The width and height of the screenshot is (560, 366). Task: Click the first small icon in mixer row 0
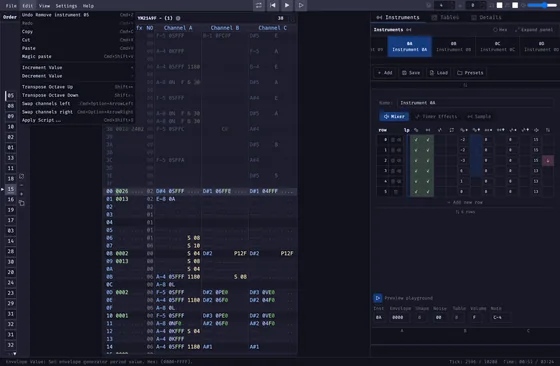pyautogui.click(x=393, y=140)
